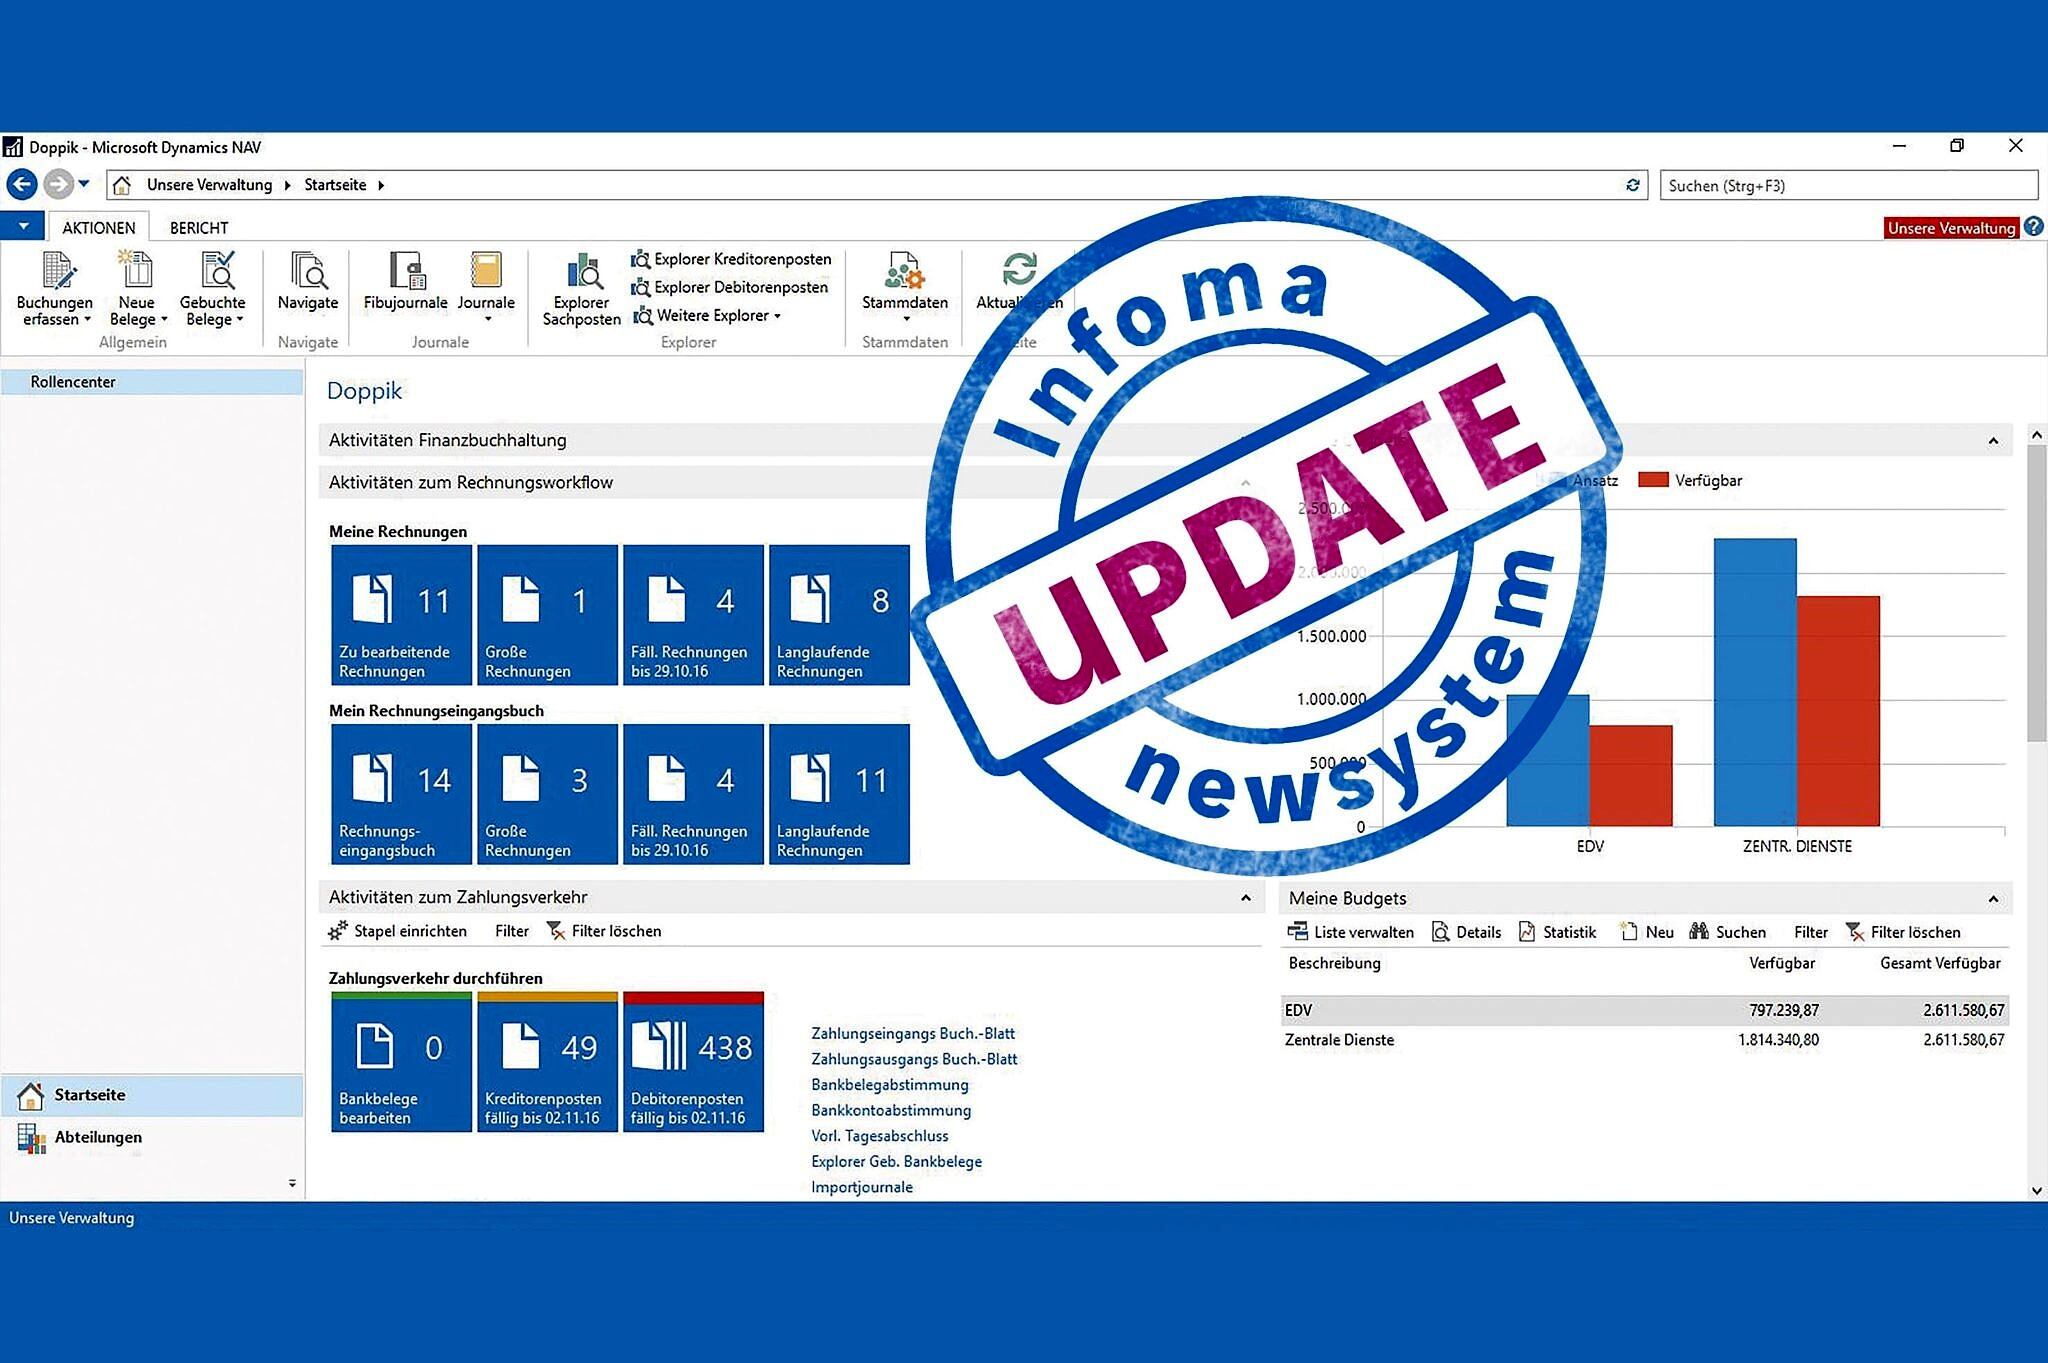Screen dimensions: 2048x1363
Task: Switch to the BERICHT tab
Action: point(199,228)
